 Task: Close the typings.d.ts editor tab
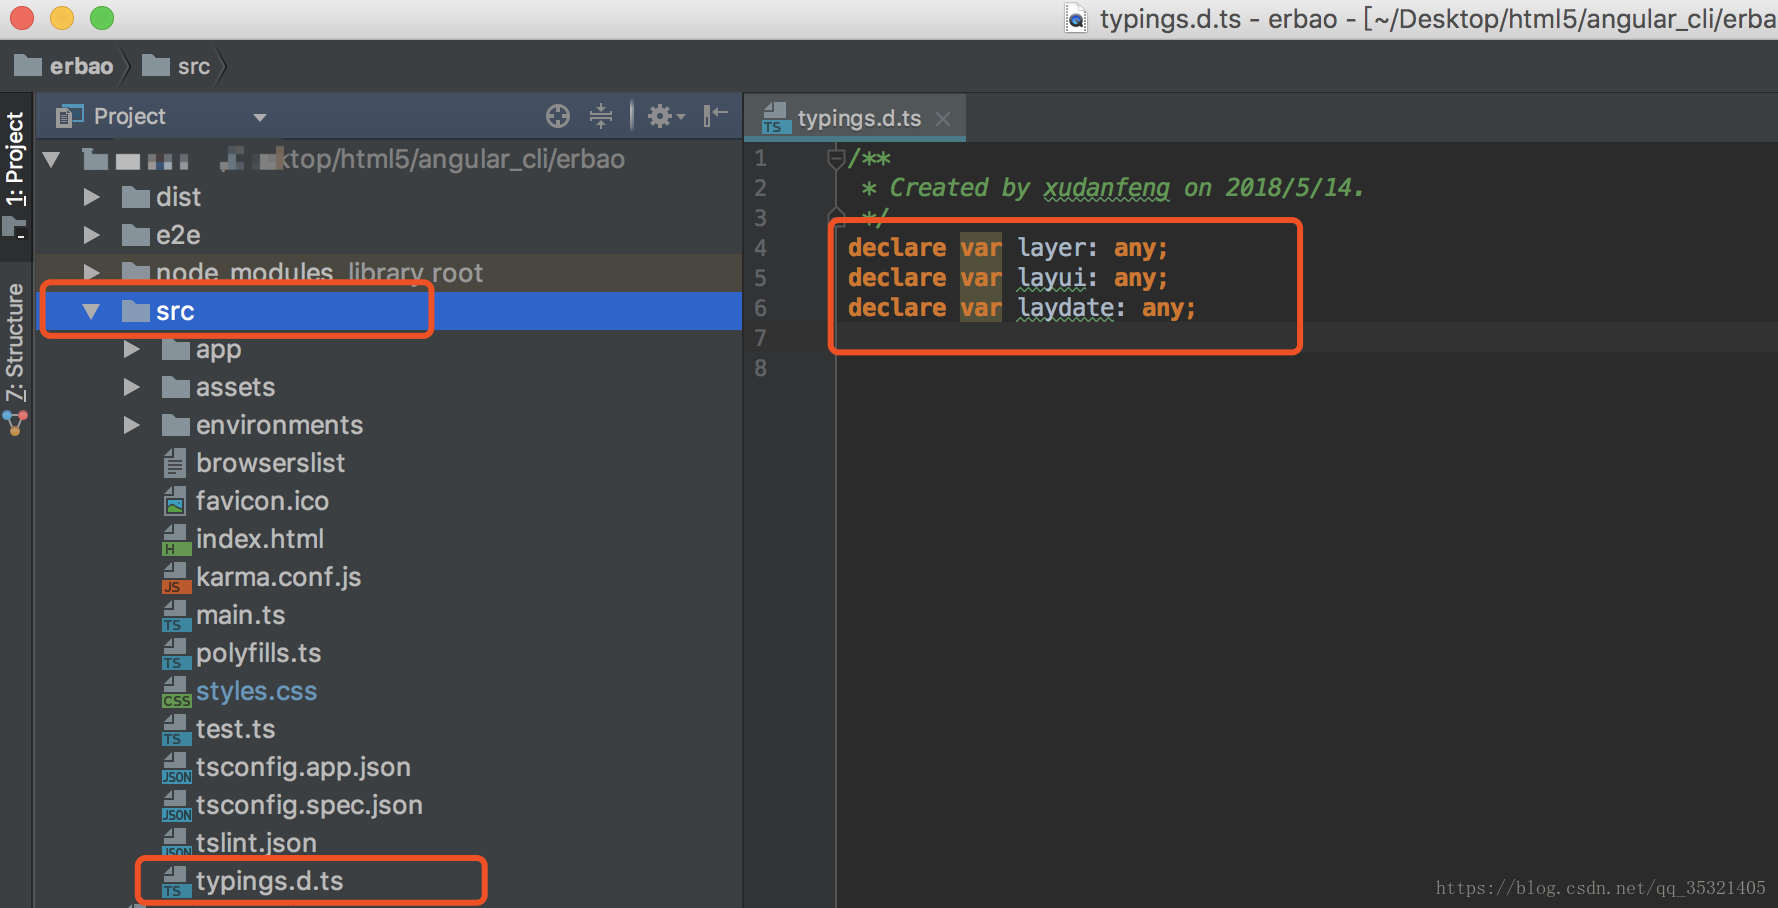(942, 118)
